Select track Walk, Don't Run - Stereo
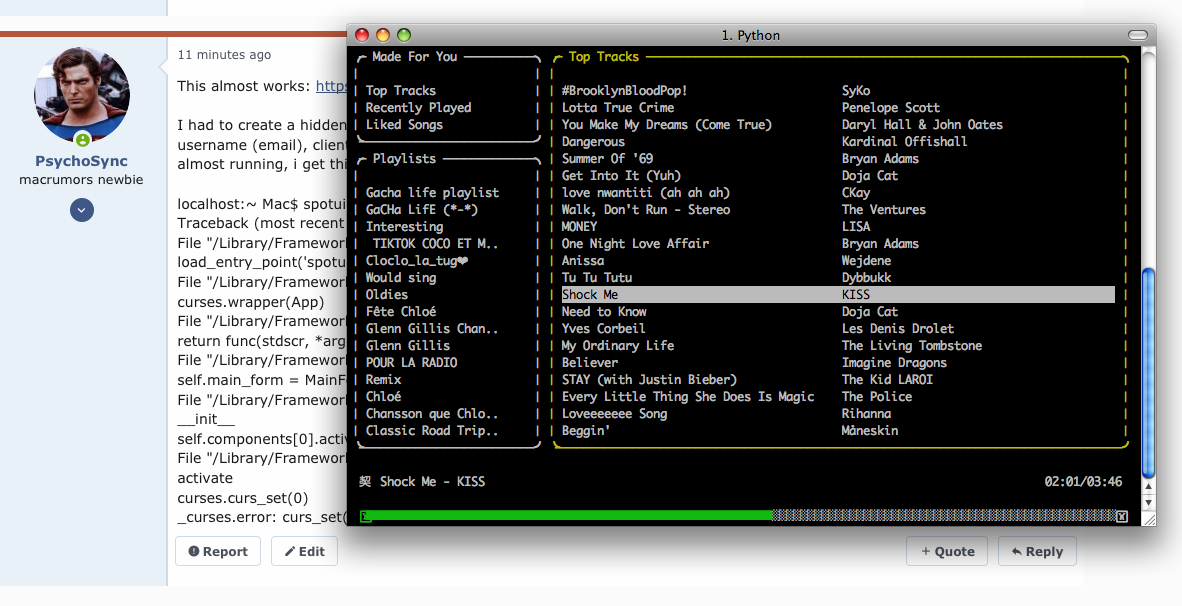Image resolution: width=1182 pixels, height=606 pixels. [645, 210]
